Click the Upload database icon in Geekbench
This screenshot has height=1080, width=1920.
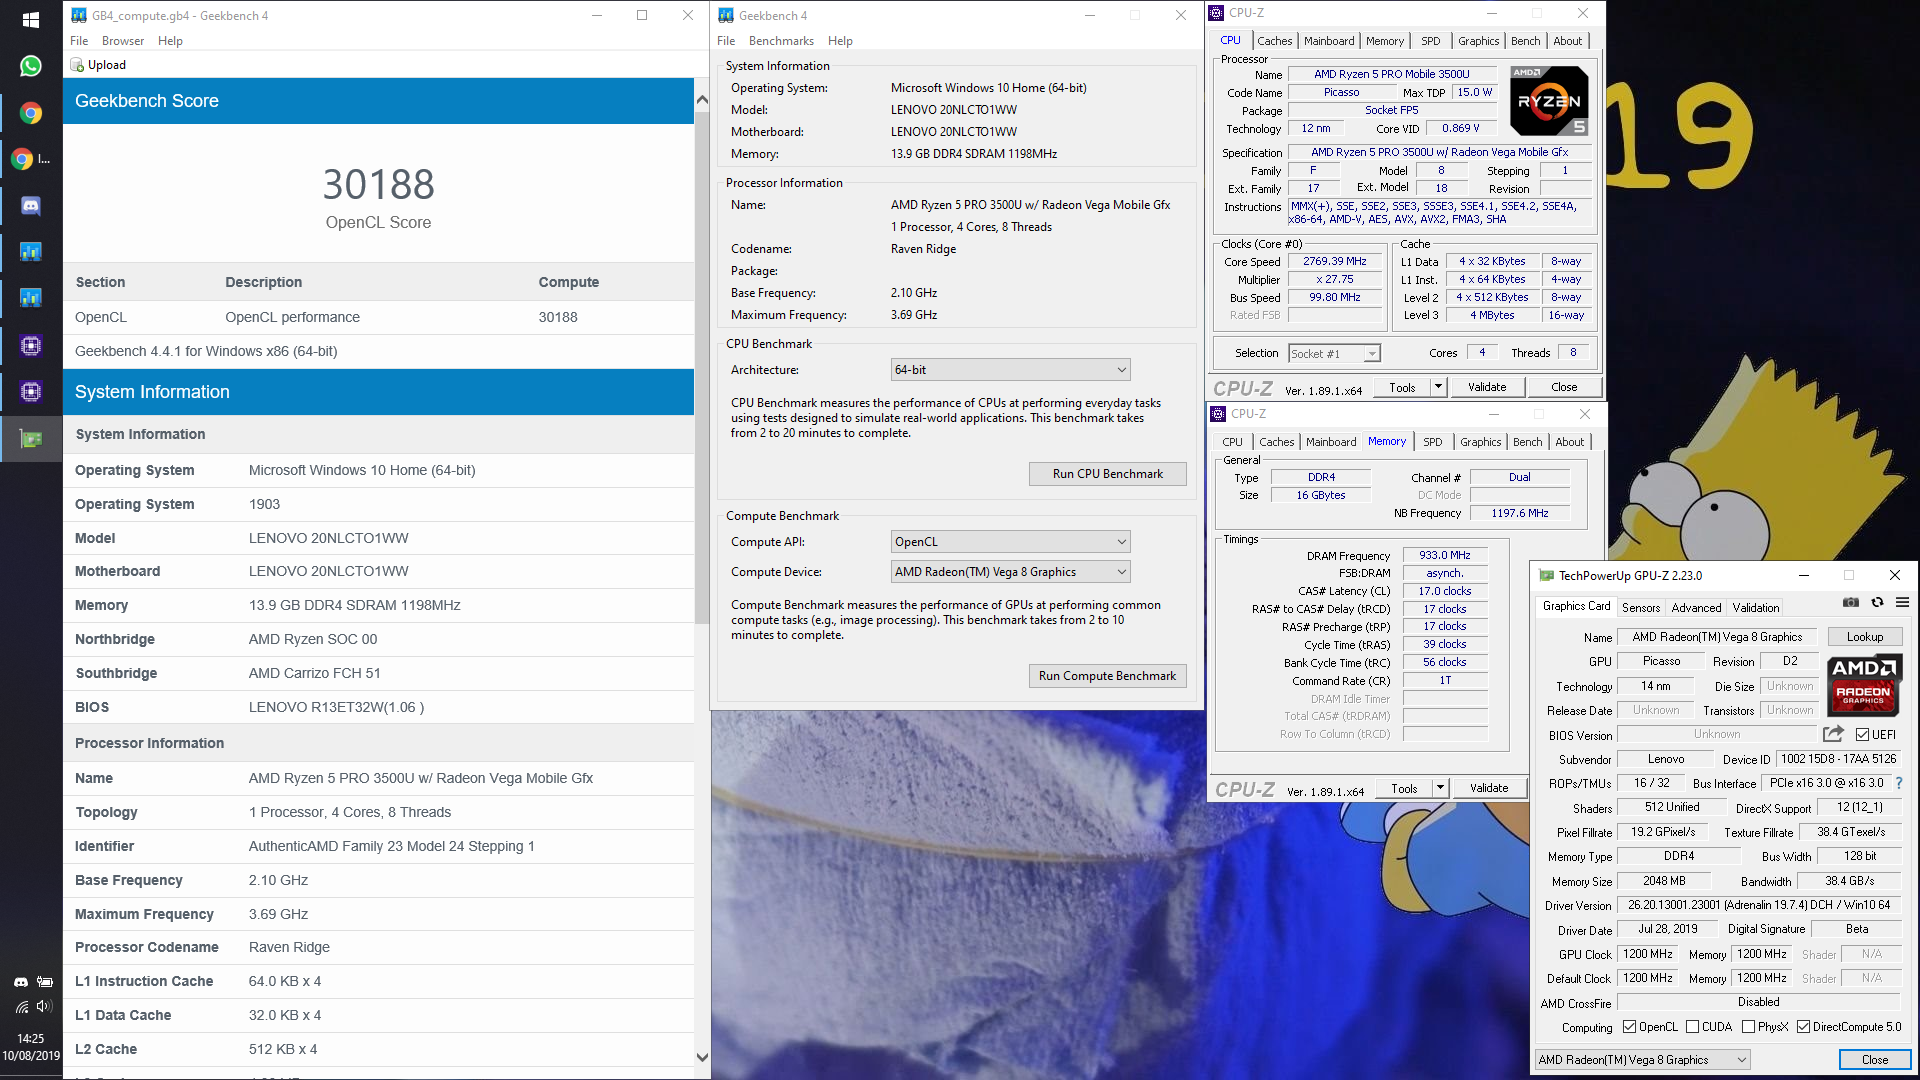tap(77, 65)
